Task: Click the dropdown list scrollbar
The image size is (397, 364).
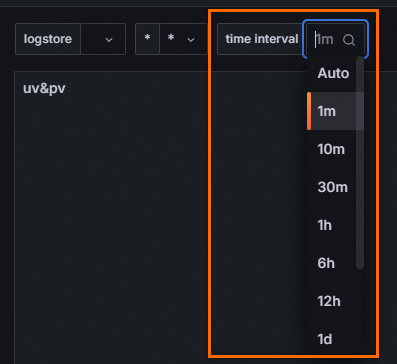Action: point(360,162)
